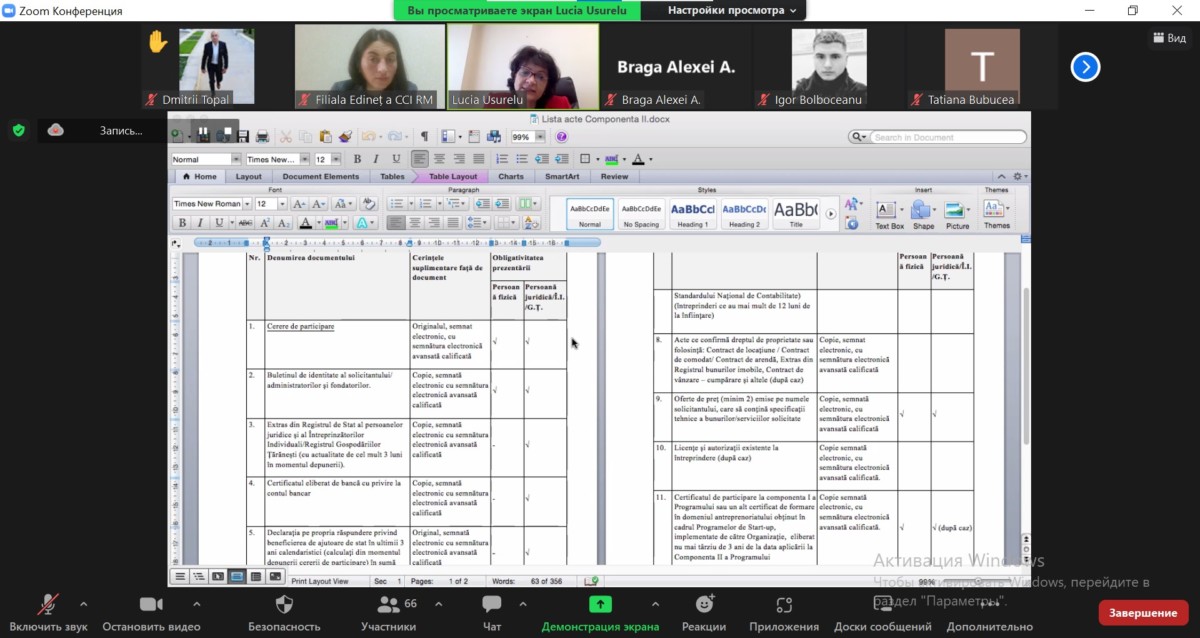This screenshot has height=638, width=1200.
Task: Collapse the ribbon with the chevron
Action: point(1002,177)
